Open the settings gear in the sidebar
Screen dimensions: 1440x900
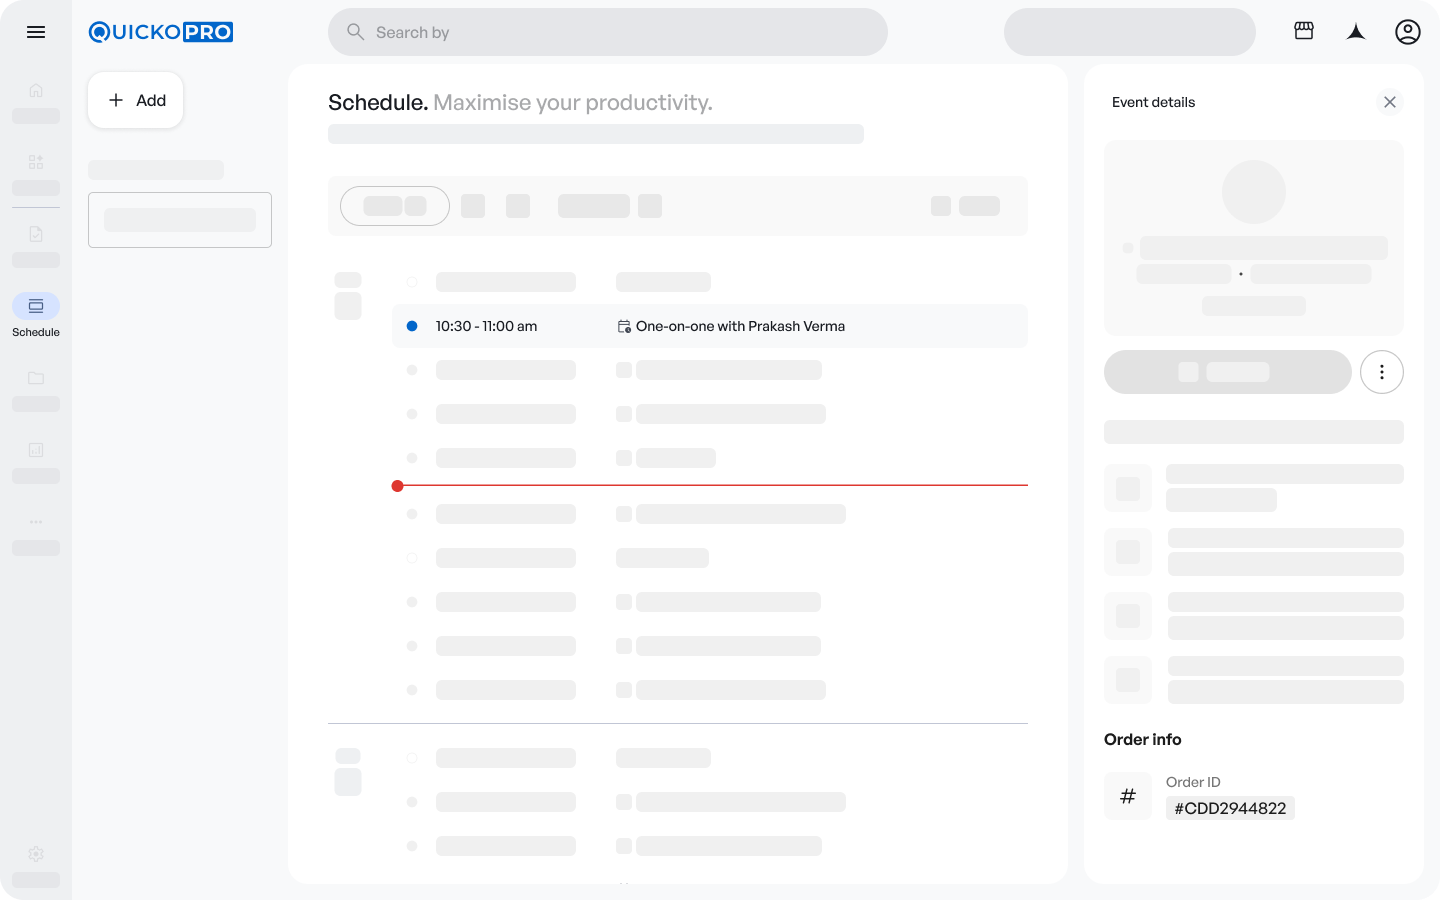click(36, 854)
